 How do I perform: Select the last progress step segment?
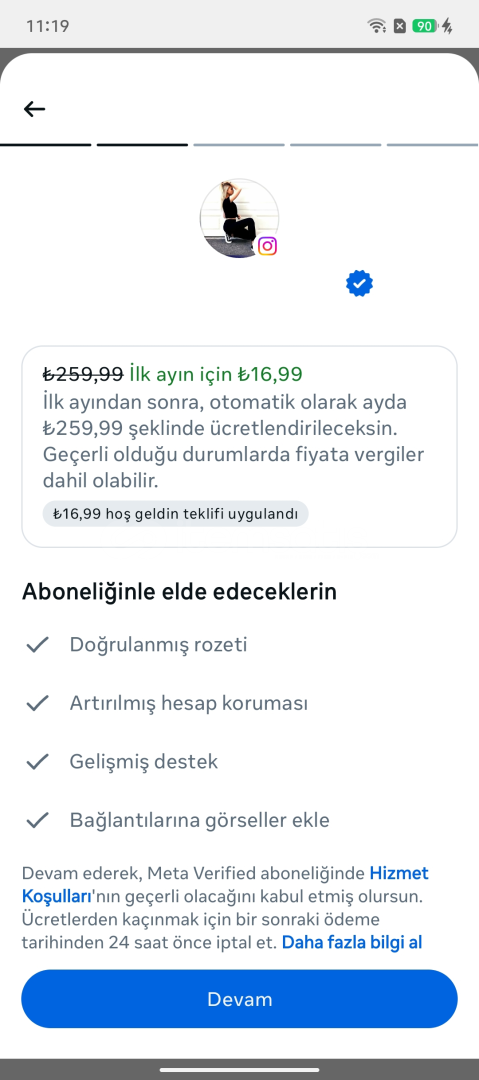[x=433, y=145]
